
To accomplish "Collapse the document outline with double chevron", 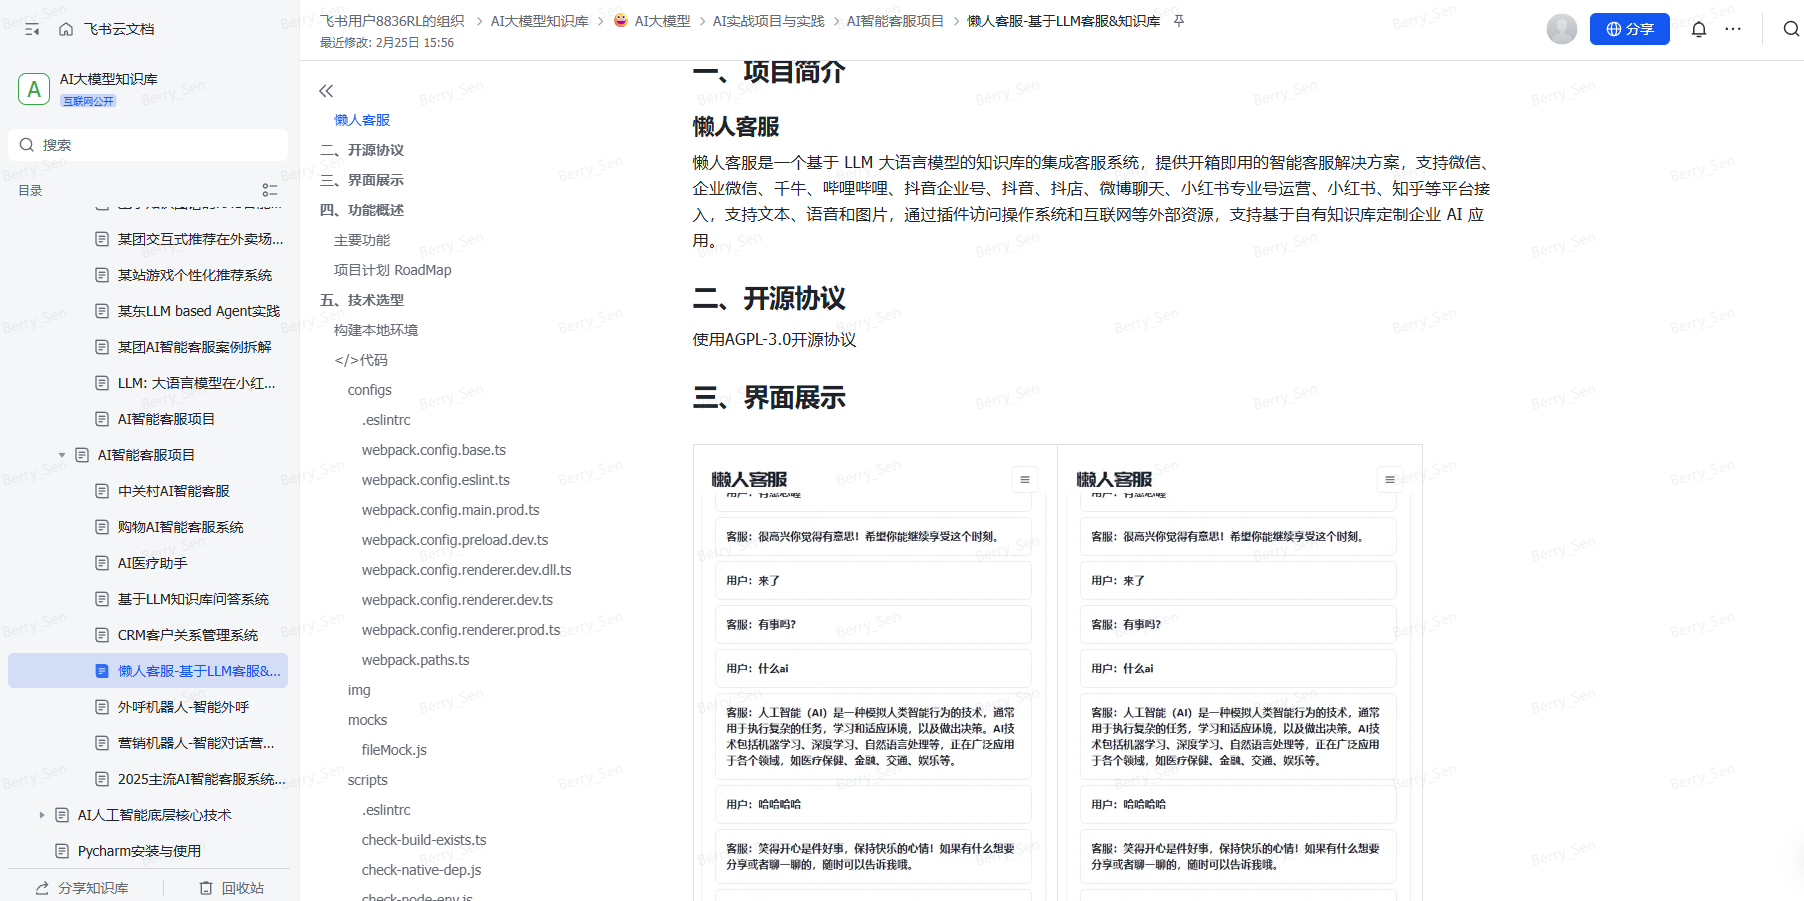I will point(326,91).
